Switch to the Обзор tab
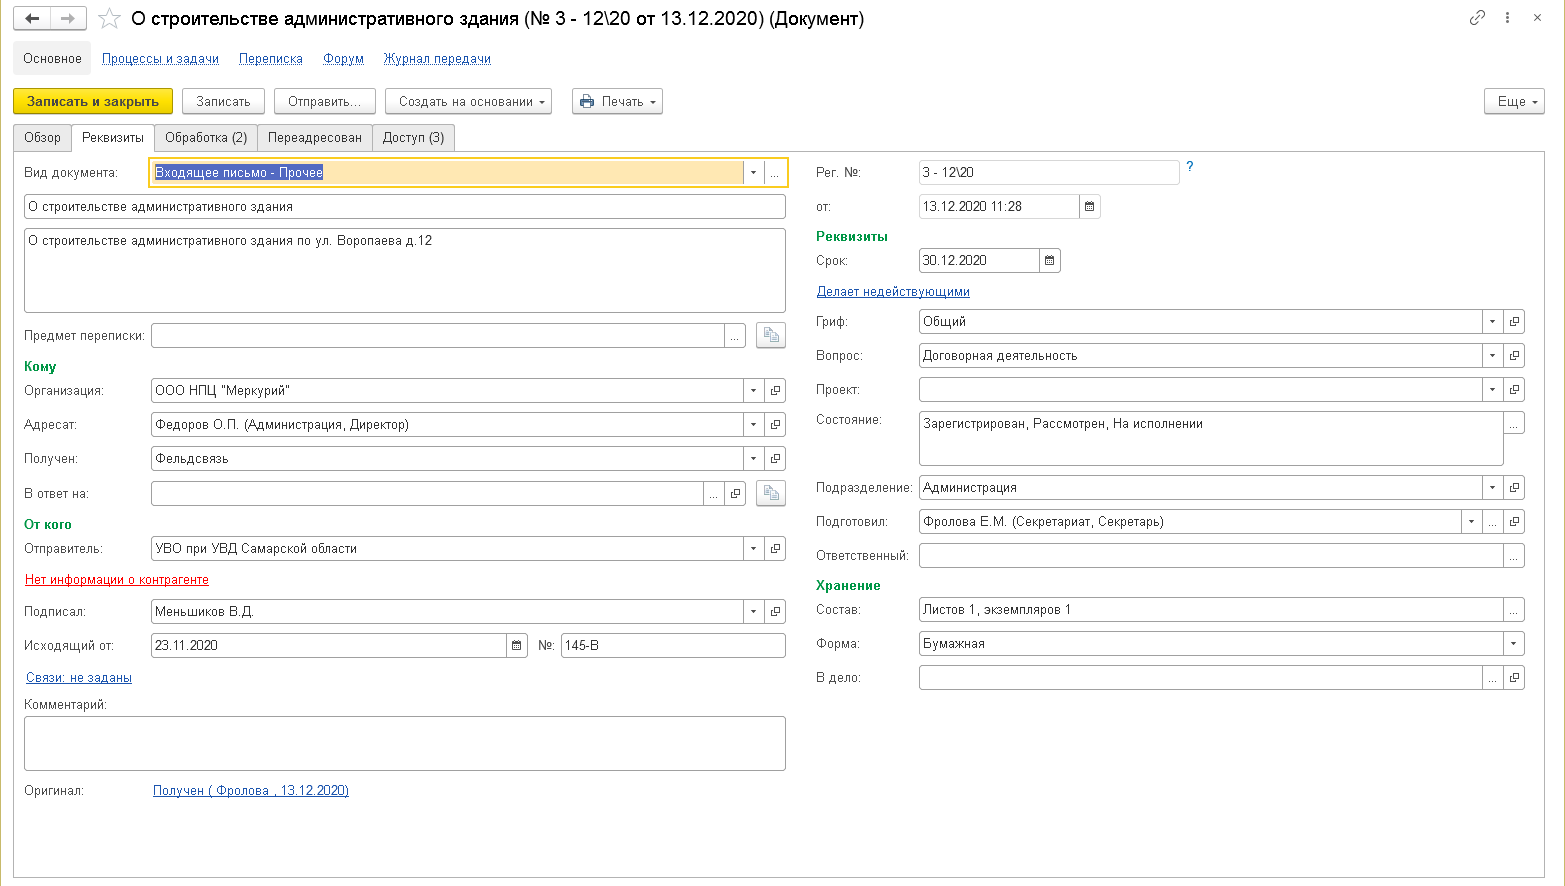This screenshot has width=1565, height=886. (42, 138)
